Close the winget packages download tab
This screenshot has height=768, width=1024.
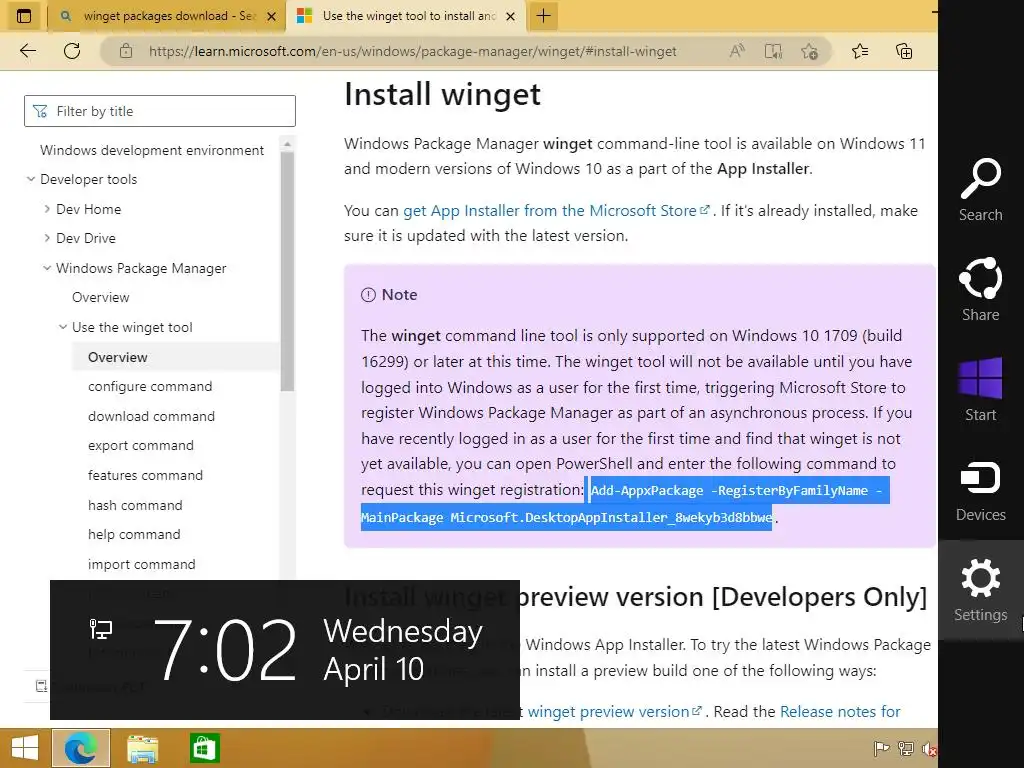point(271,16)
